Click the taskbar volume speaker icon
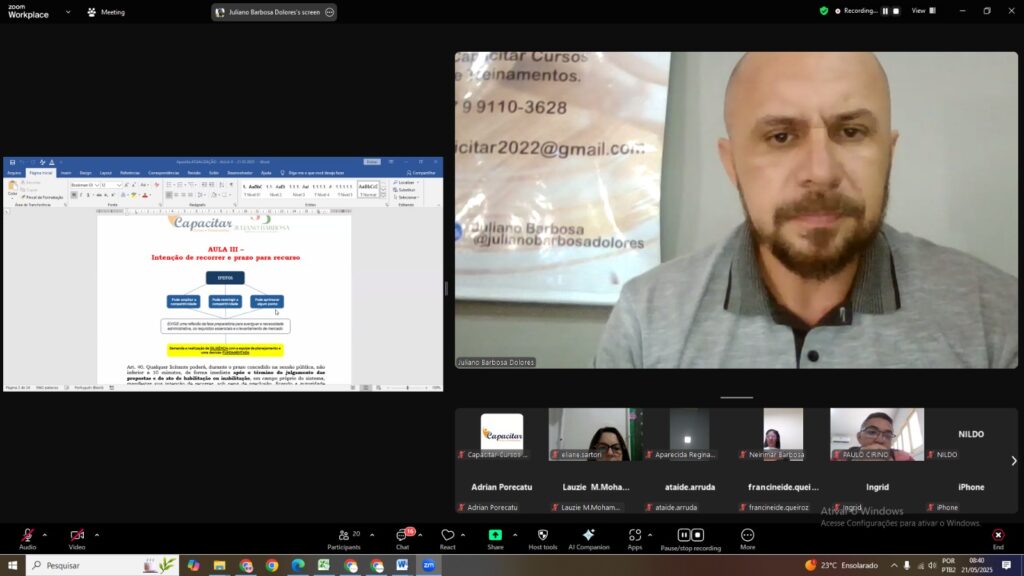Viewport: 1024px width, 576px height. click(932, 566)
